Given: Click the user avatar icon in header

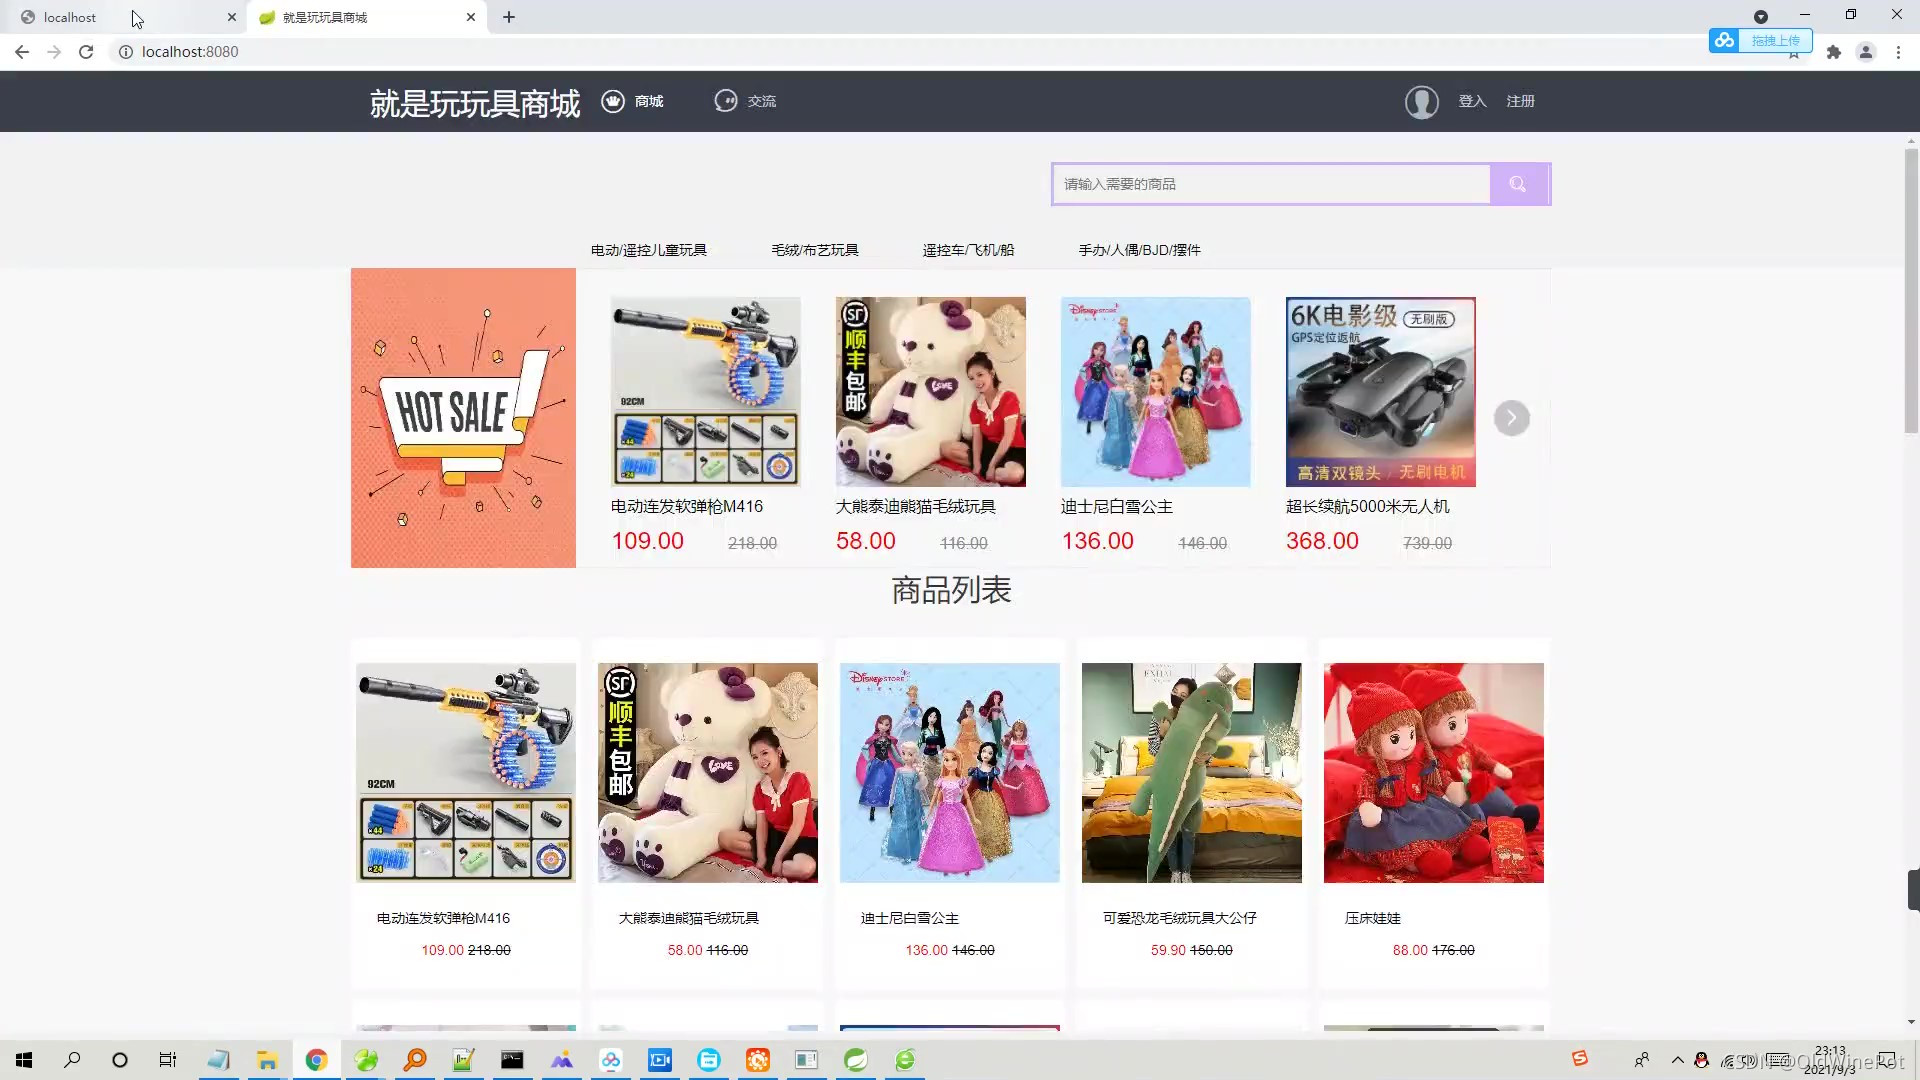Looking at the screenshot, I should (x=1421, y=102).
